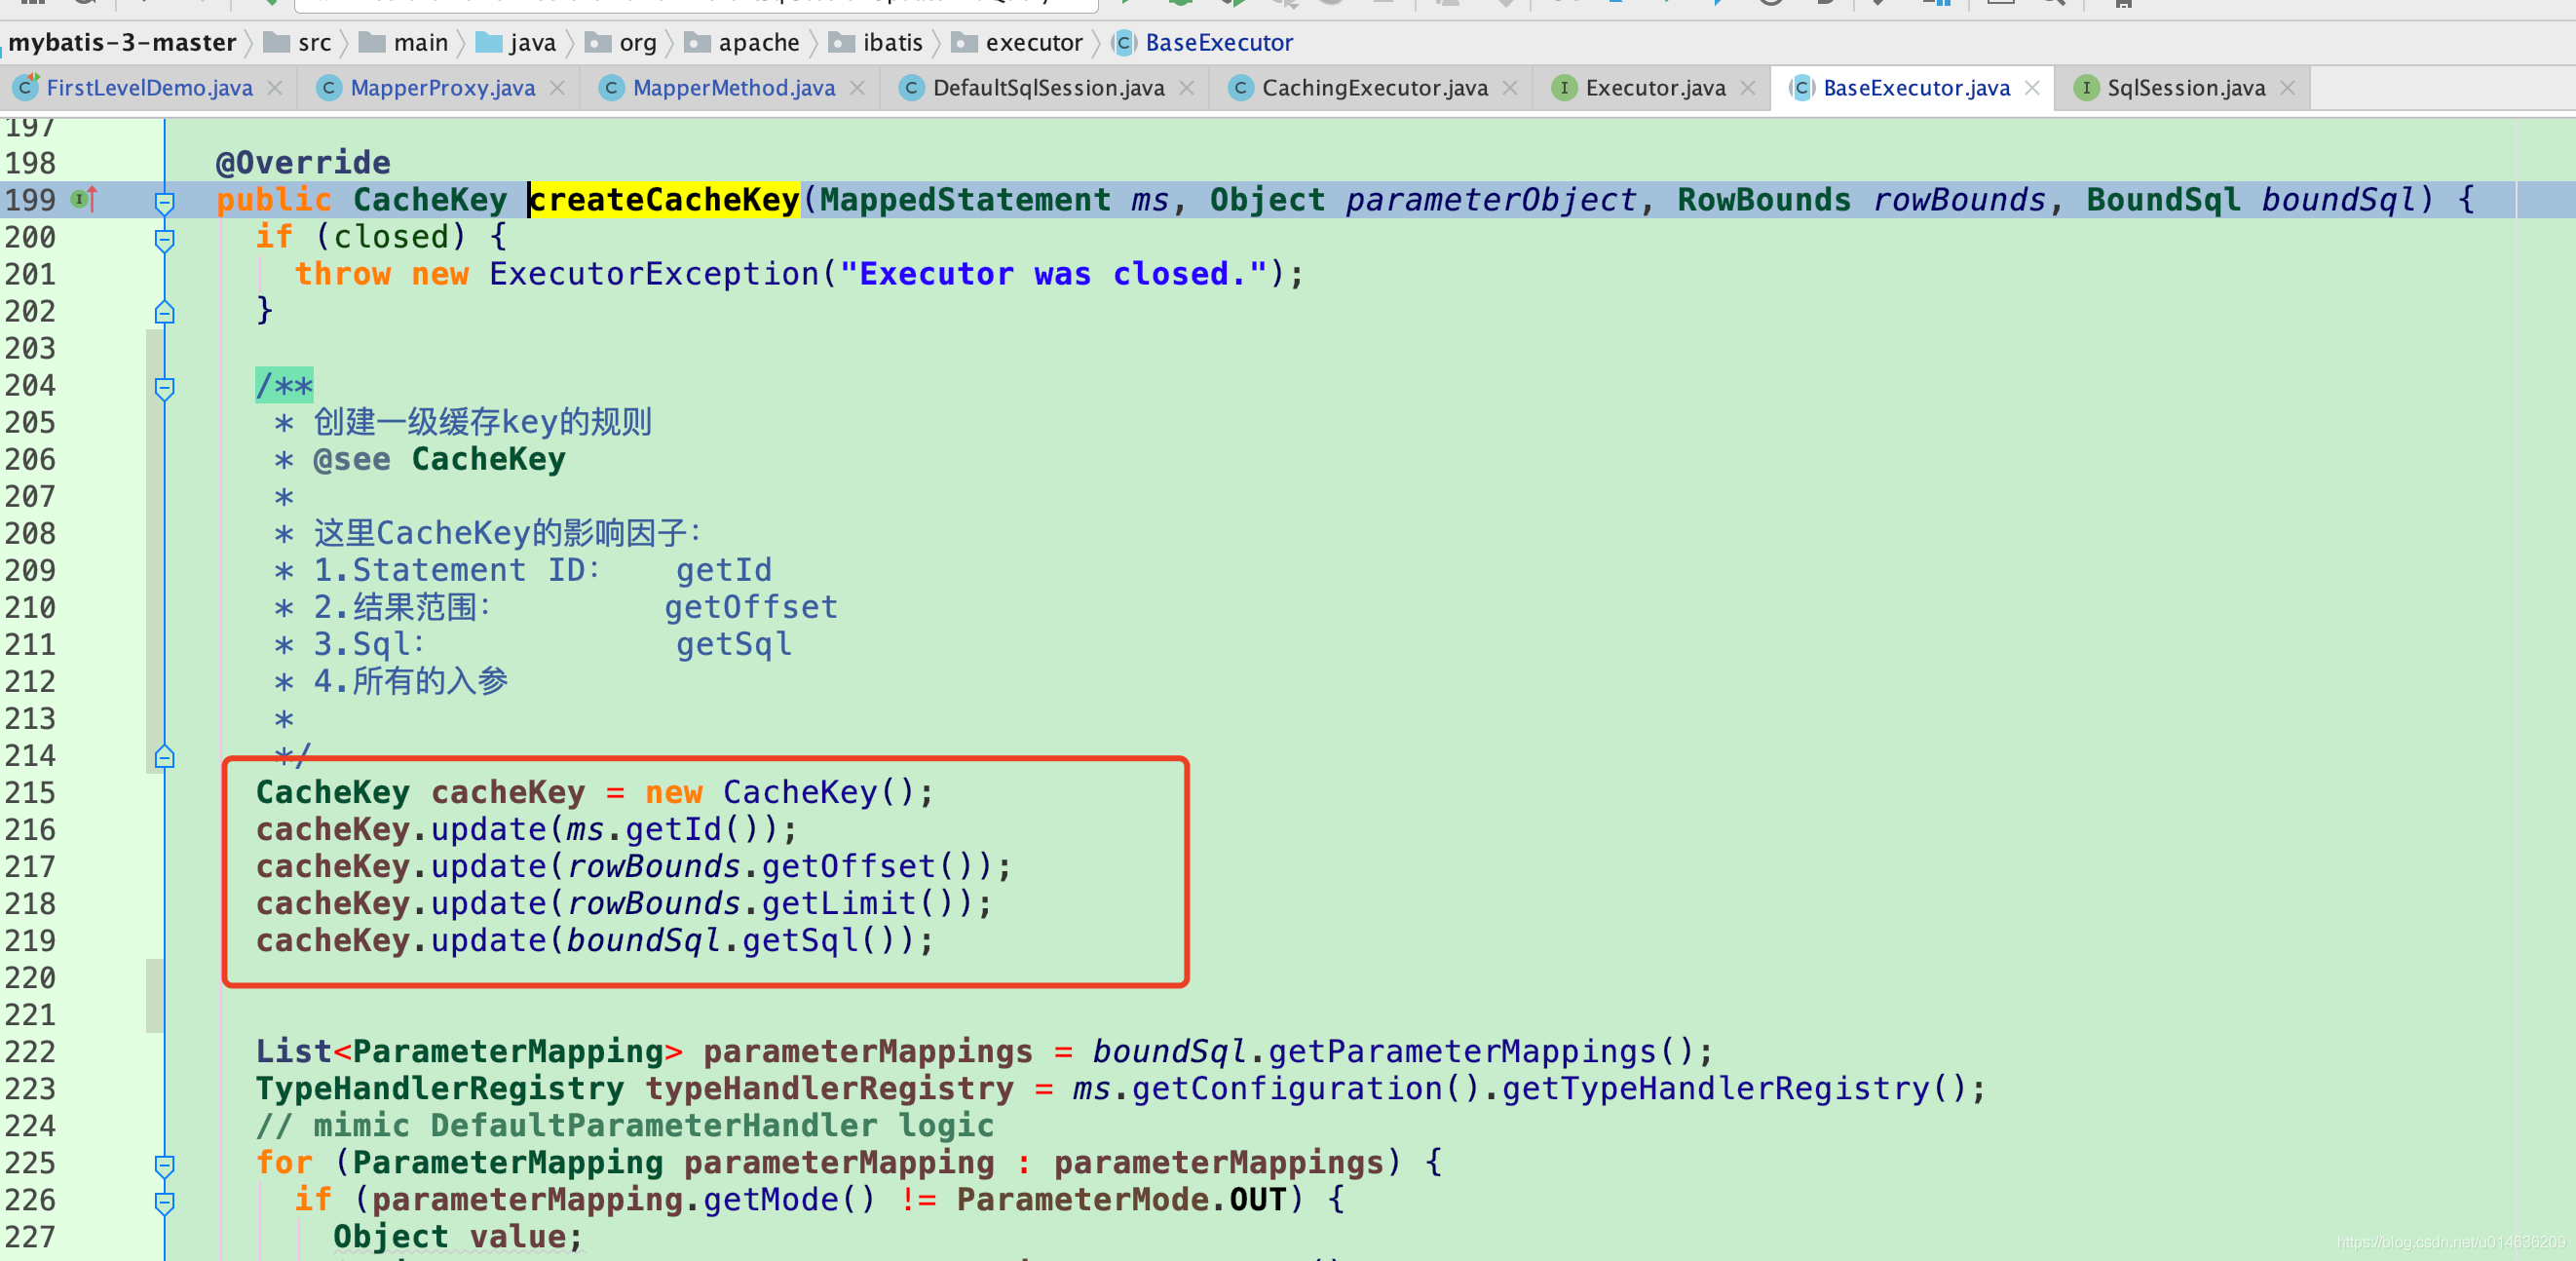Switch to the CachingExecutor.java tab
Viewport: 2576px width, 1261px height.
pos(1374,88)
